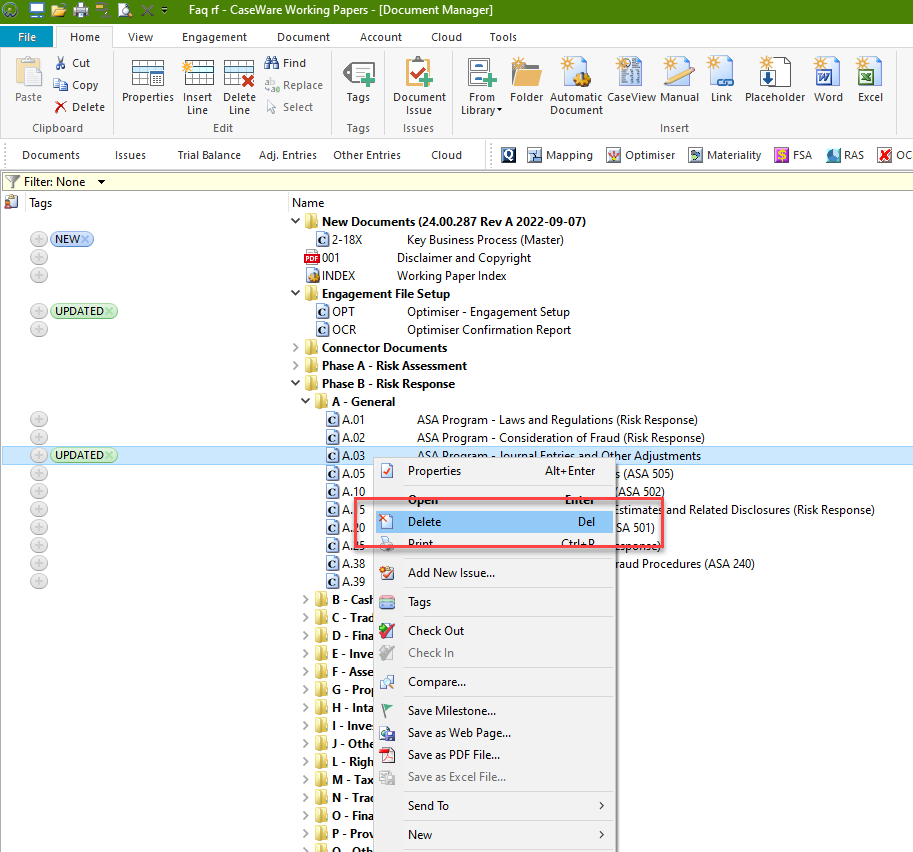The height and width of the screenshot is (852, 913).
Task: Remove the NEW tag with its x
Action: point(87,239)
